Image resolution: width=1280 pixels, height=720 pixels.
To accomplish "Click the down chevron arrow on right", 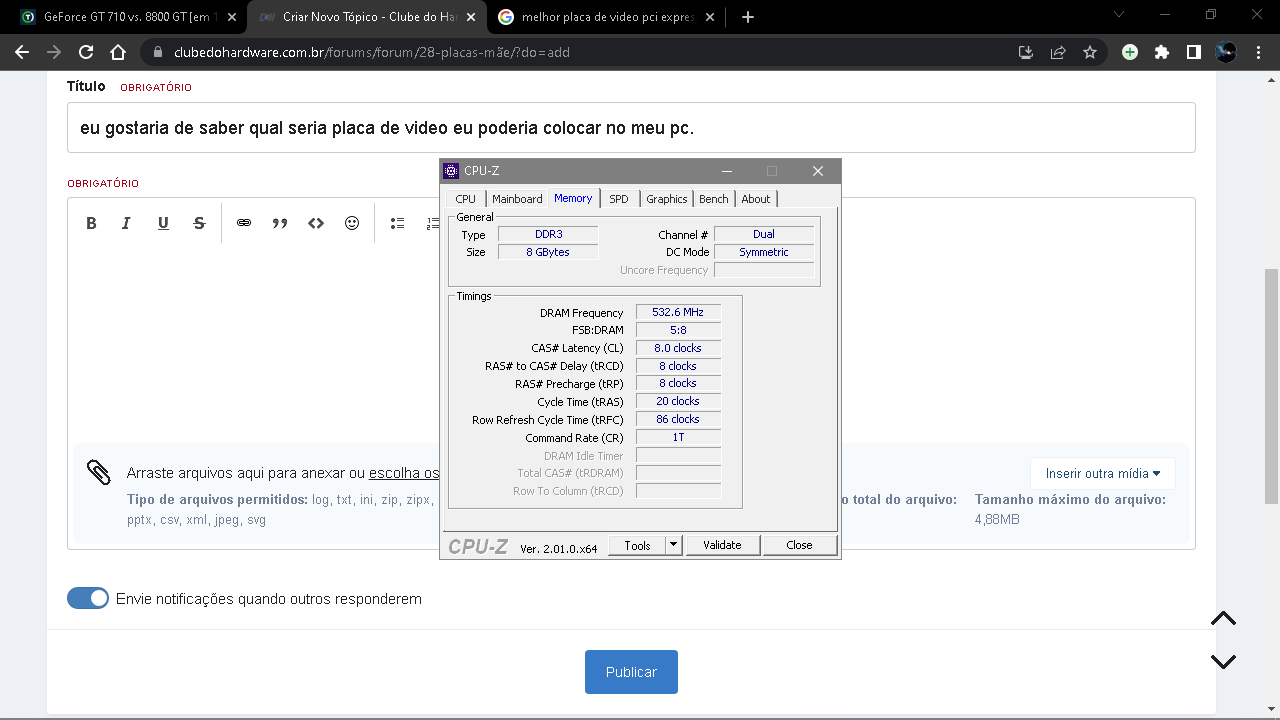I will (x=1223, y=661).
